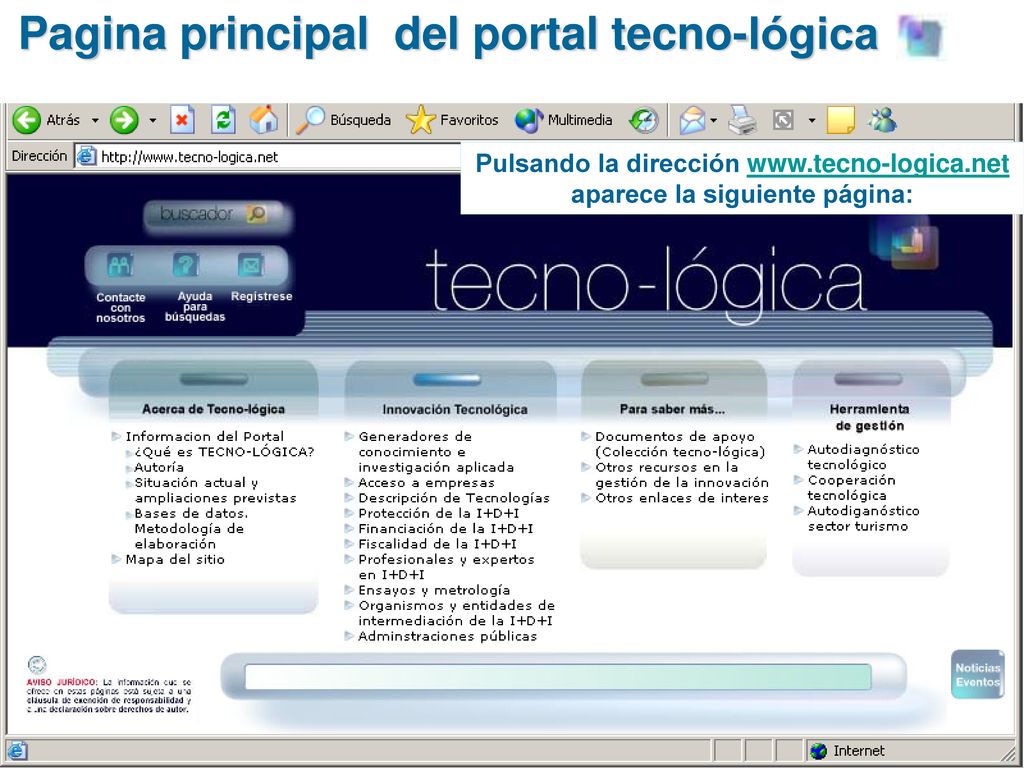
Task: Click the news ticker bar at bottom
Action: click(x=558, y=677)
